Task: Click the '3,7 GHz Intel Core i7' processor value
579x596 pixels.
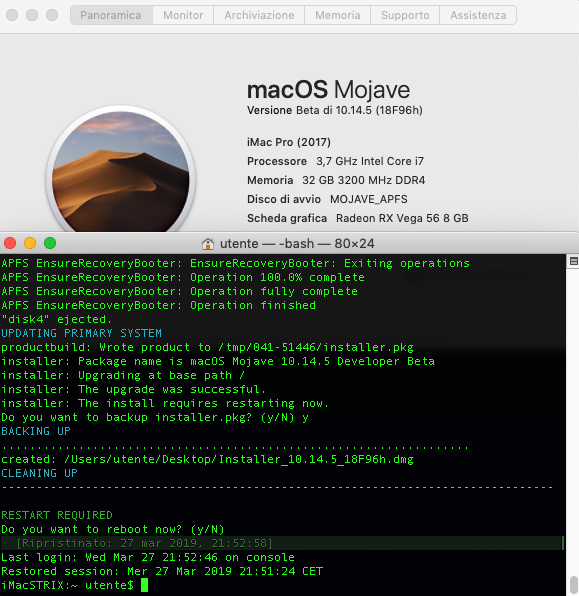Action: [370, 161]
